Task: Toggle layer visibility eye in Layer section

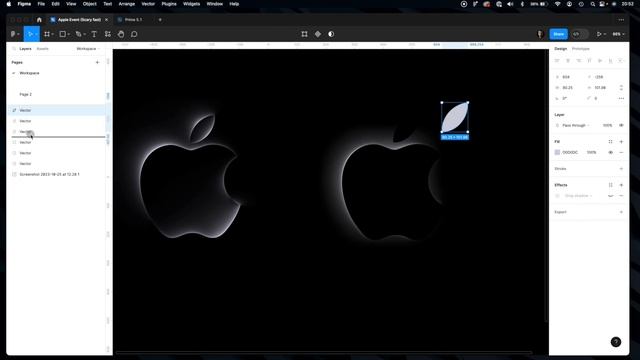Action: click(621, 125)
